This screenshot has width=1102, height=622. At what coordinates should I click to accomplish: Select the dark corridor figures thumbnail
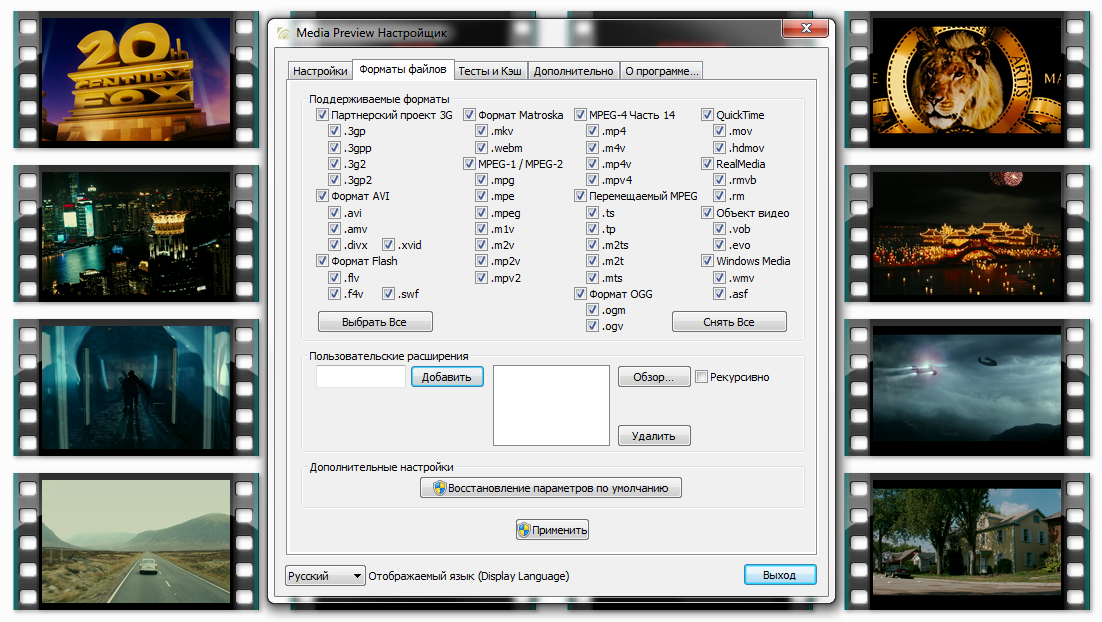coord(136,387)
